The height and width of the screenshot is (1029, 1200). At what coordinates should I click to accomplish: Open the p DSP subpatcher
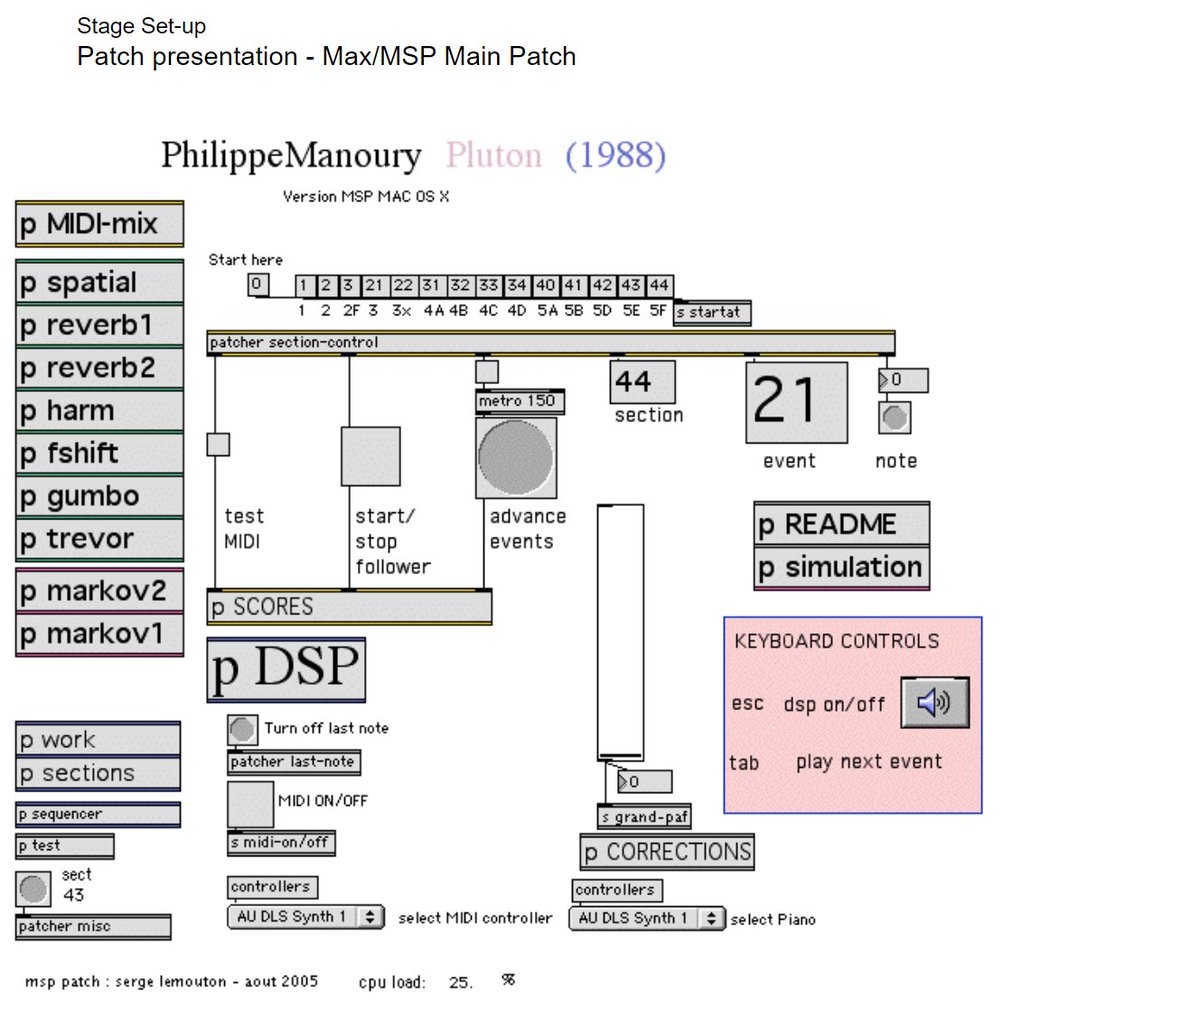pos(285,669)
